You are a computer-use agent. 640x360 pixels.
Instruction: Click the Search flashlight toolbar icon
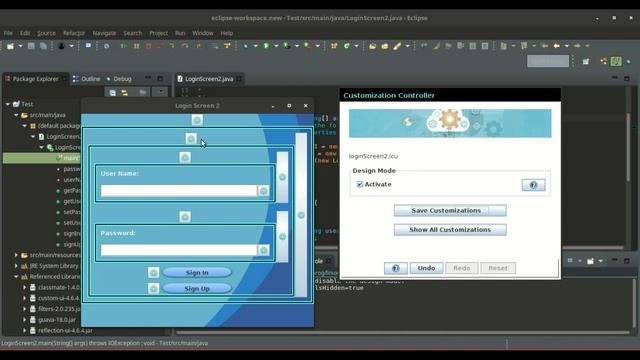(x=397, y=46)
